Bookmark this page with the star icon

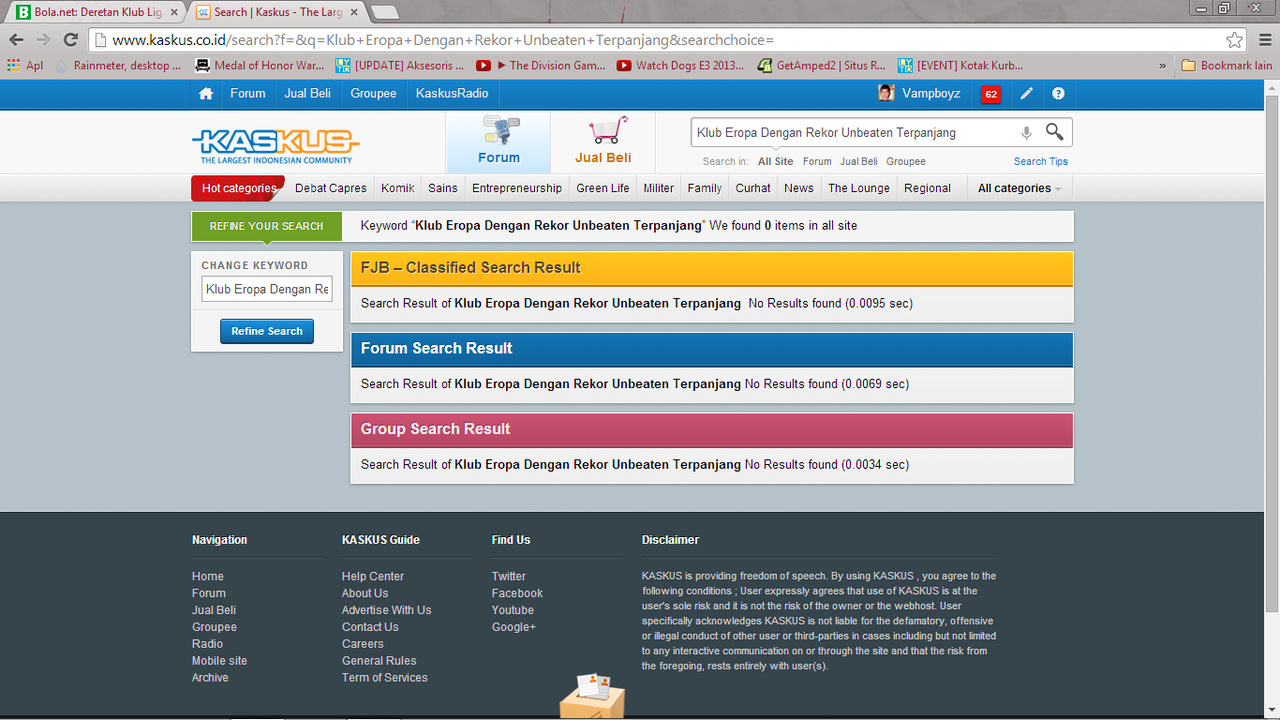1235,40
